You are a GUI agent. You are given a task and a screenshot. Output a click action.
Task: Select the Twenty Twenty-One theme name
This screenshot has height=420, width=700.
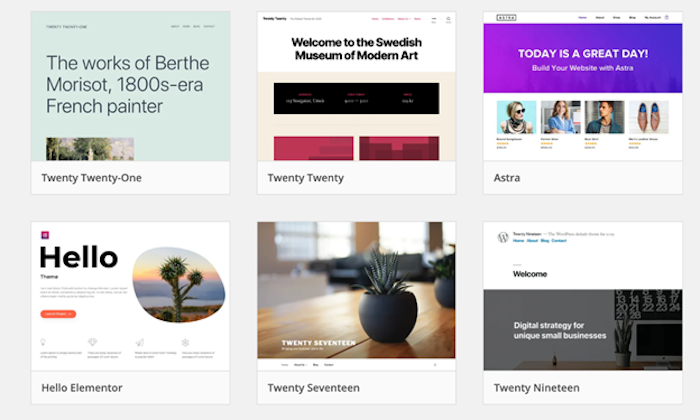tap(92, 178)
